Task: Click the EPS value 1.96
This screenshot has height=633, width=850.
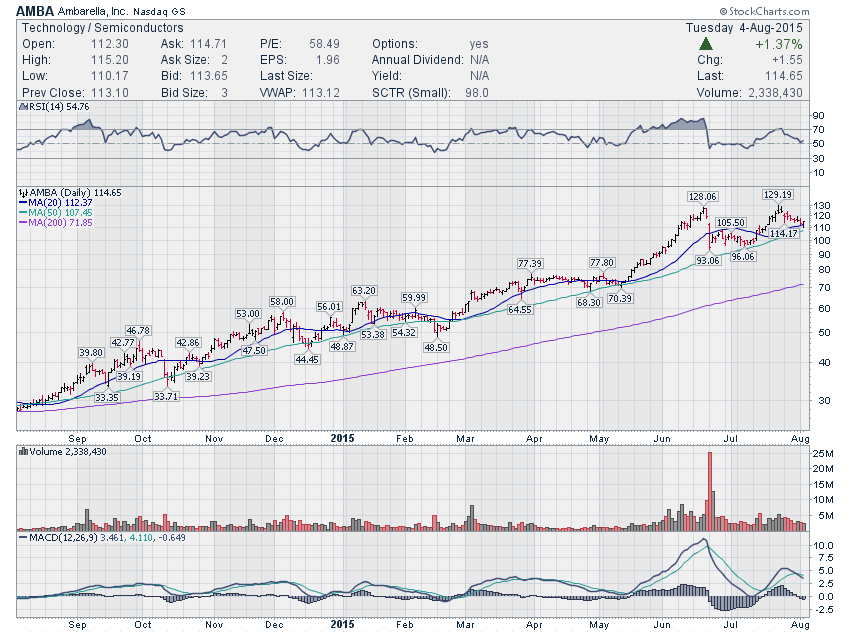Action: (x=327, y=60)
